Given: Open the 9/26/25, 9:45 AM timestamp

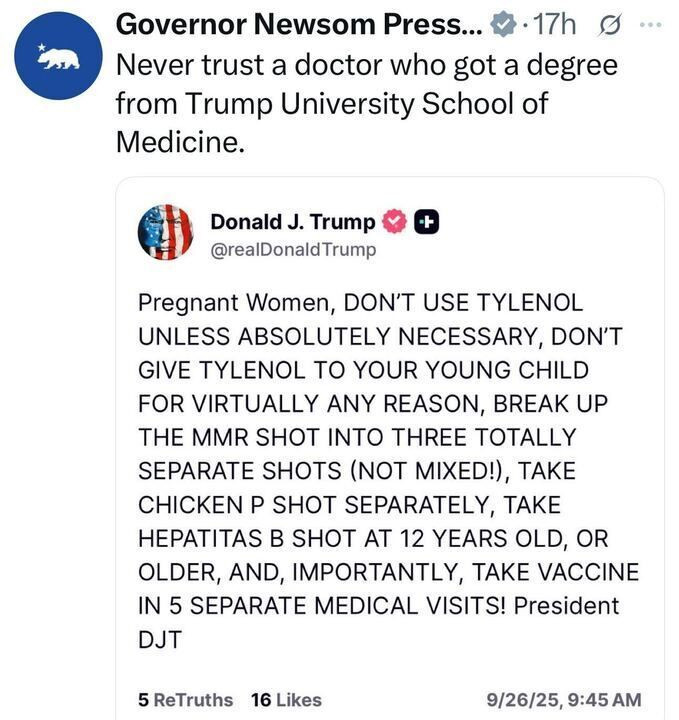Looking at the screenshot, I should coord(561,700).
